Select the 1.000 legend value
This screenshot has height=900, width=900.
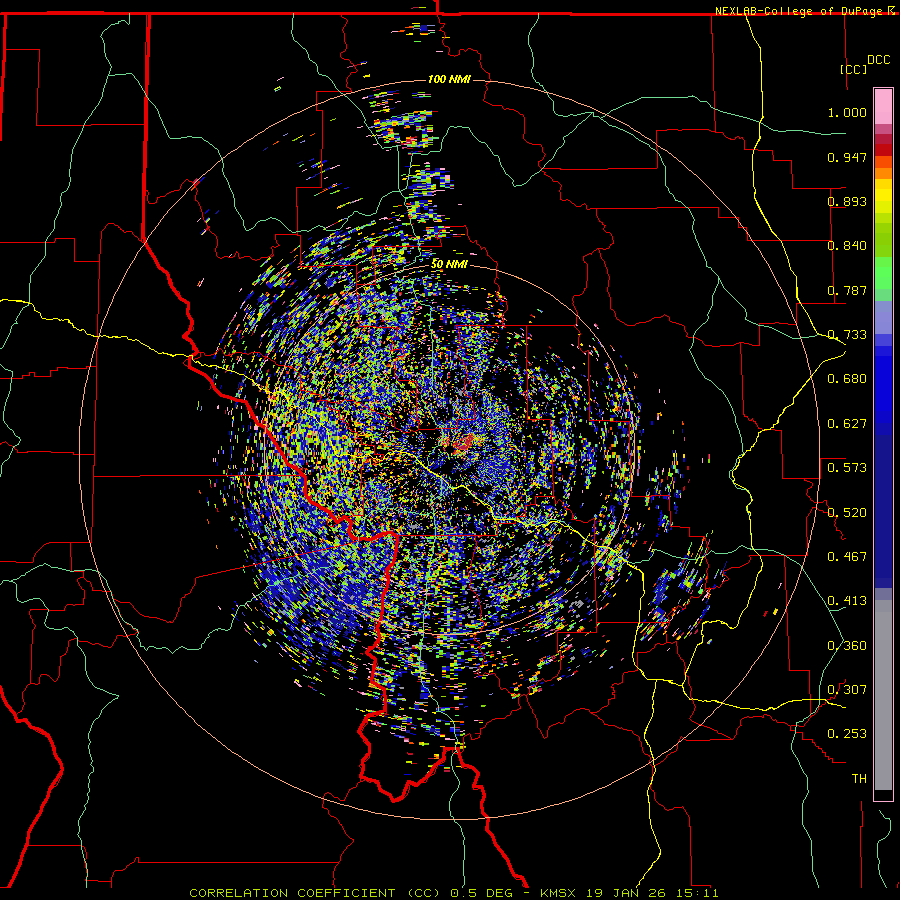pos(847,112)
